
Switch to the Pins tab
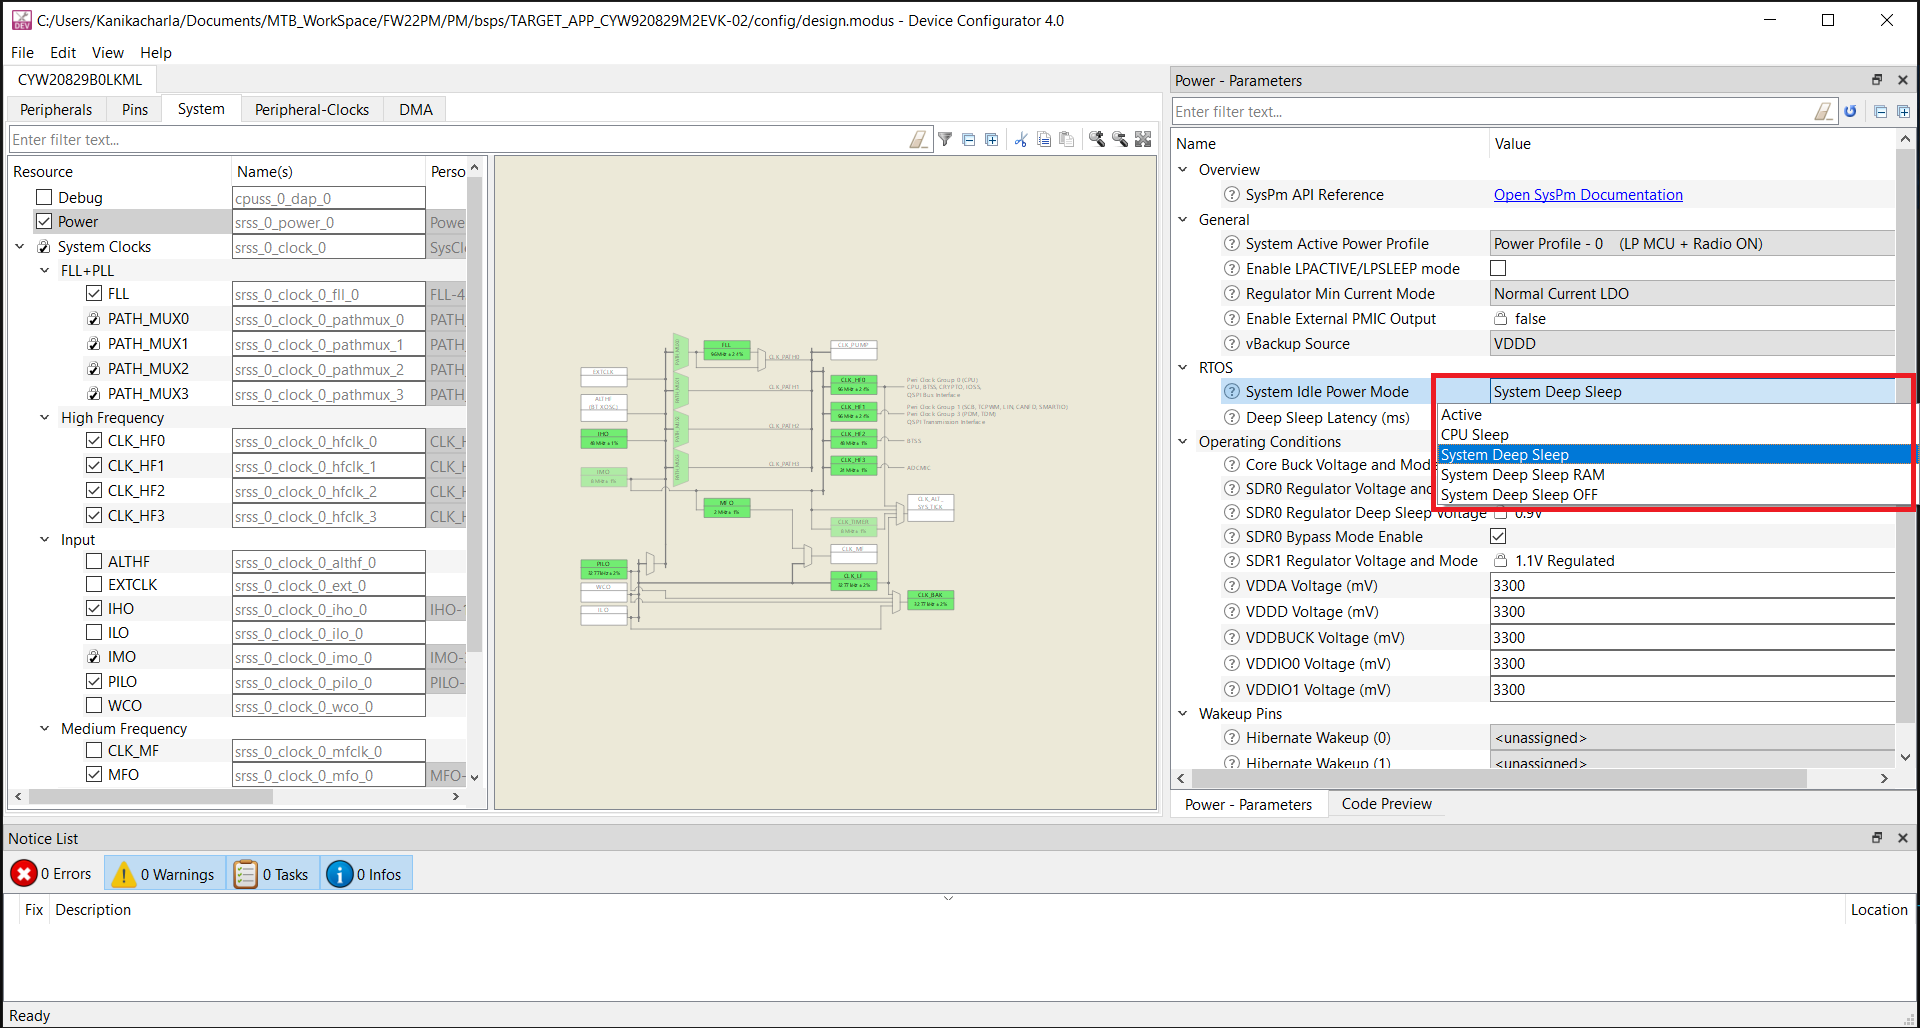tap(135, 109)
